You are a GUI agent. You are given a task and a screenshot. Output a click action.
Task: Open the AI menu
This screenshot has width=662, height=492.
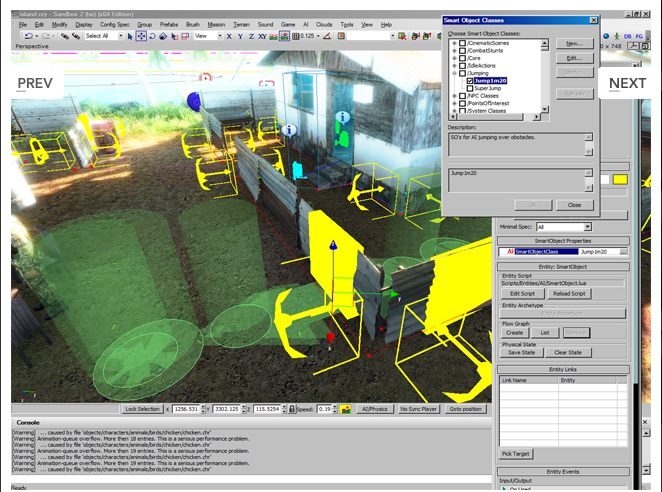point(306,25)
